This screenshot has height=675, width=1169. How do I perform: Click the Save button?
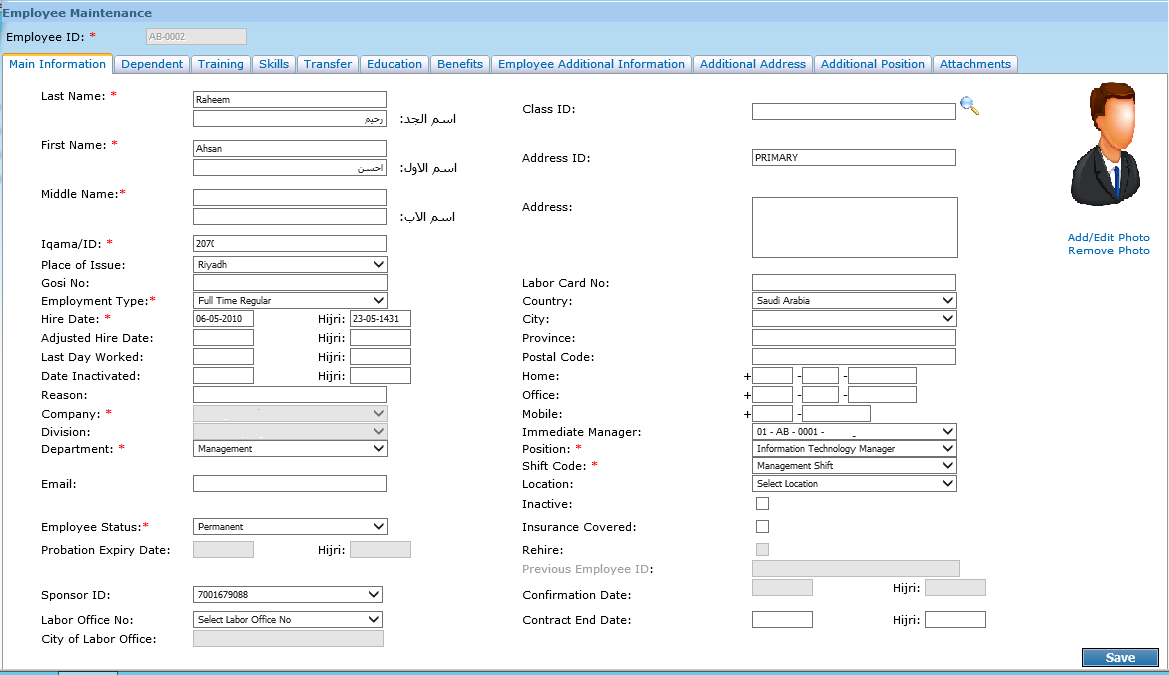click(1119, 658)
